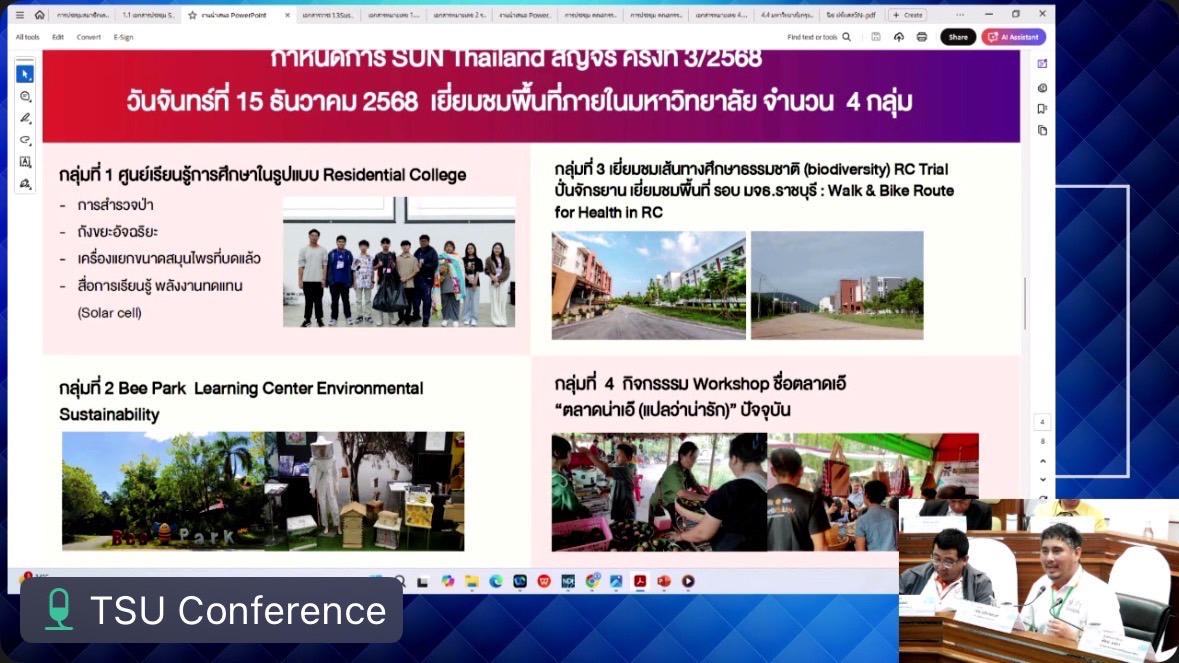Go to previous page with up chevron

[x=1043, y=461]
